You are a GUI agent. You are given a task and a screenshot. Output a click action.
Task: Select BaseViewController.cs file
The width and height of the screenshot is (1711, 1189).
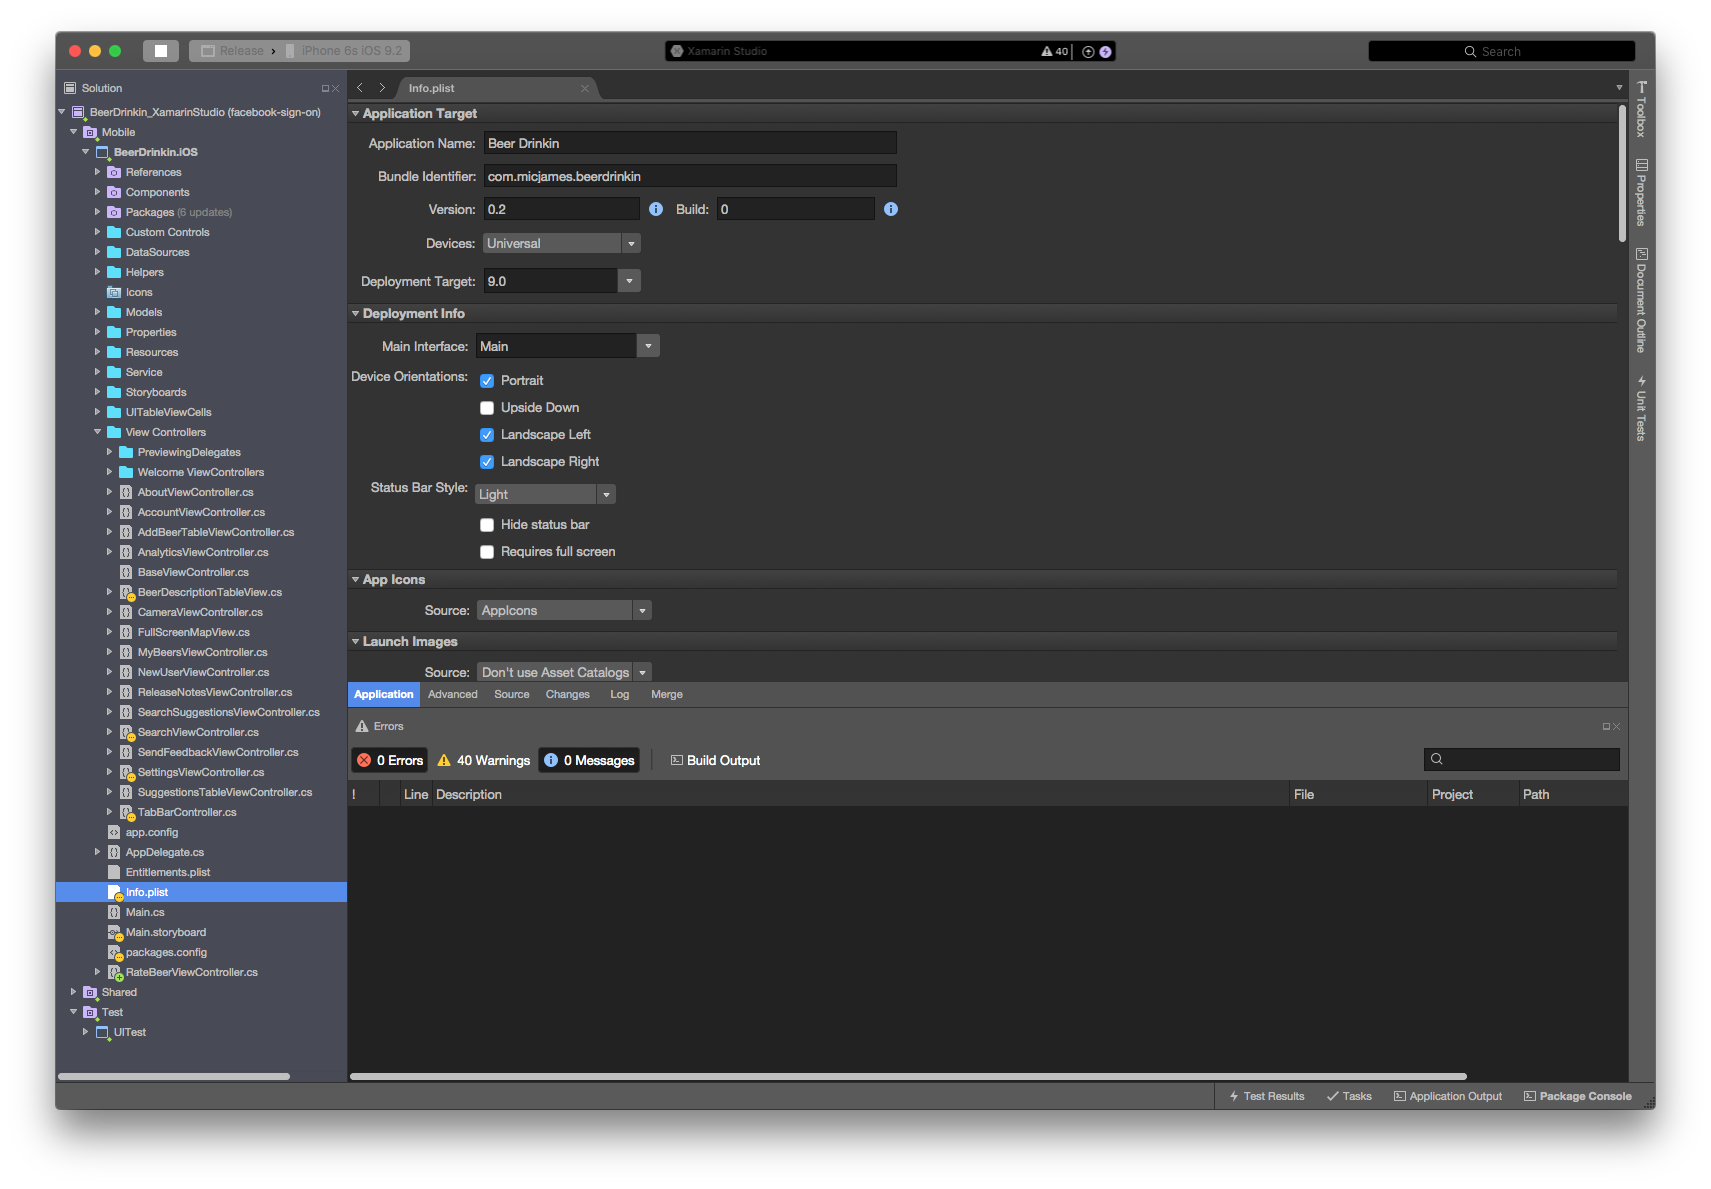tap(193, 572)
